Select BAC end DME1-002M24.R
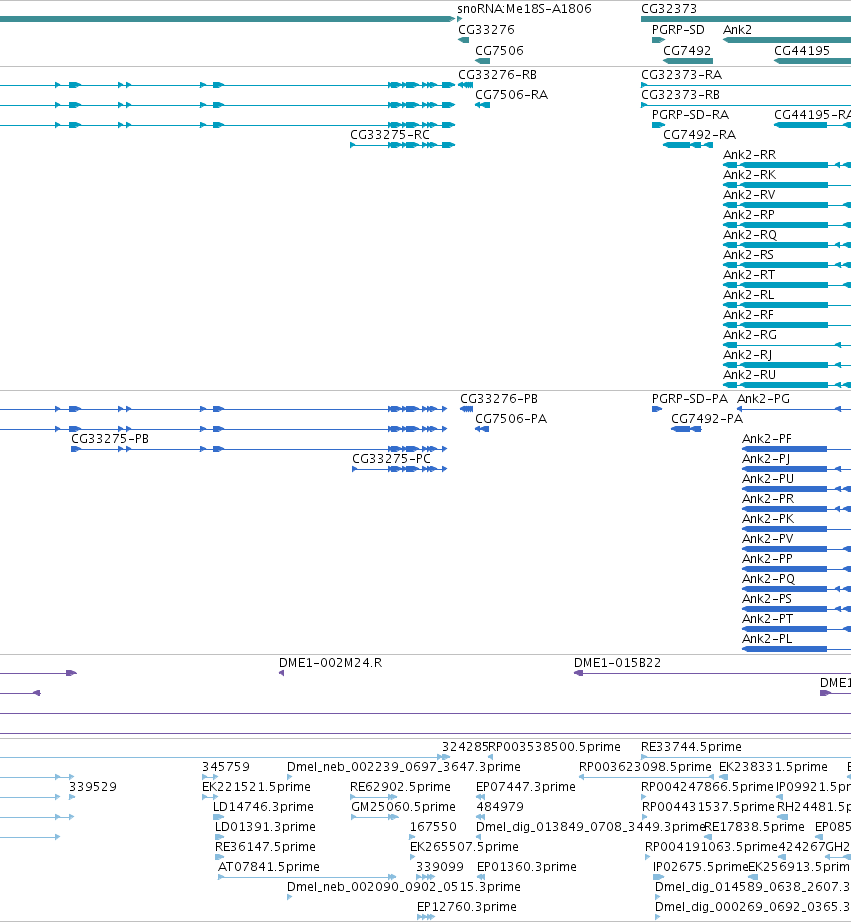851x922 pixels. pyautogui.click(x=331, y=663)
